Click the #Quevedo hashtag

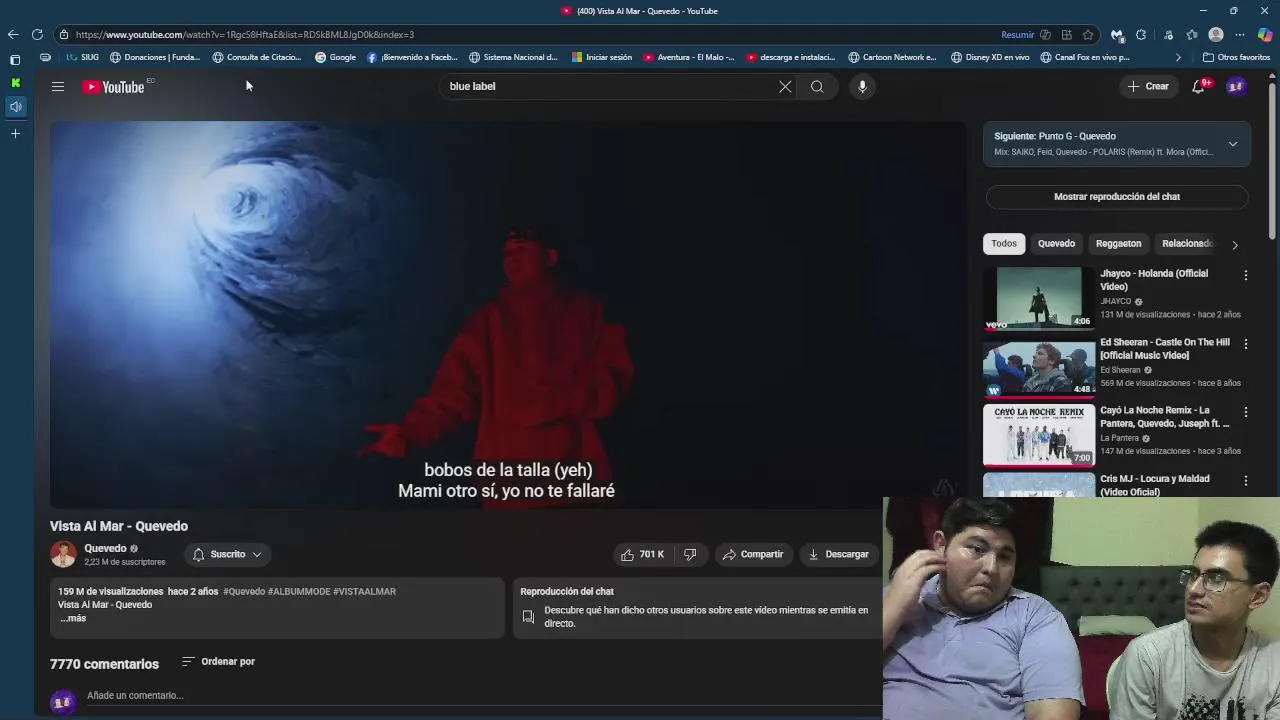pyautogui.click(x=244, y=592)
